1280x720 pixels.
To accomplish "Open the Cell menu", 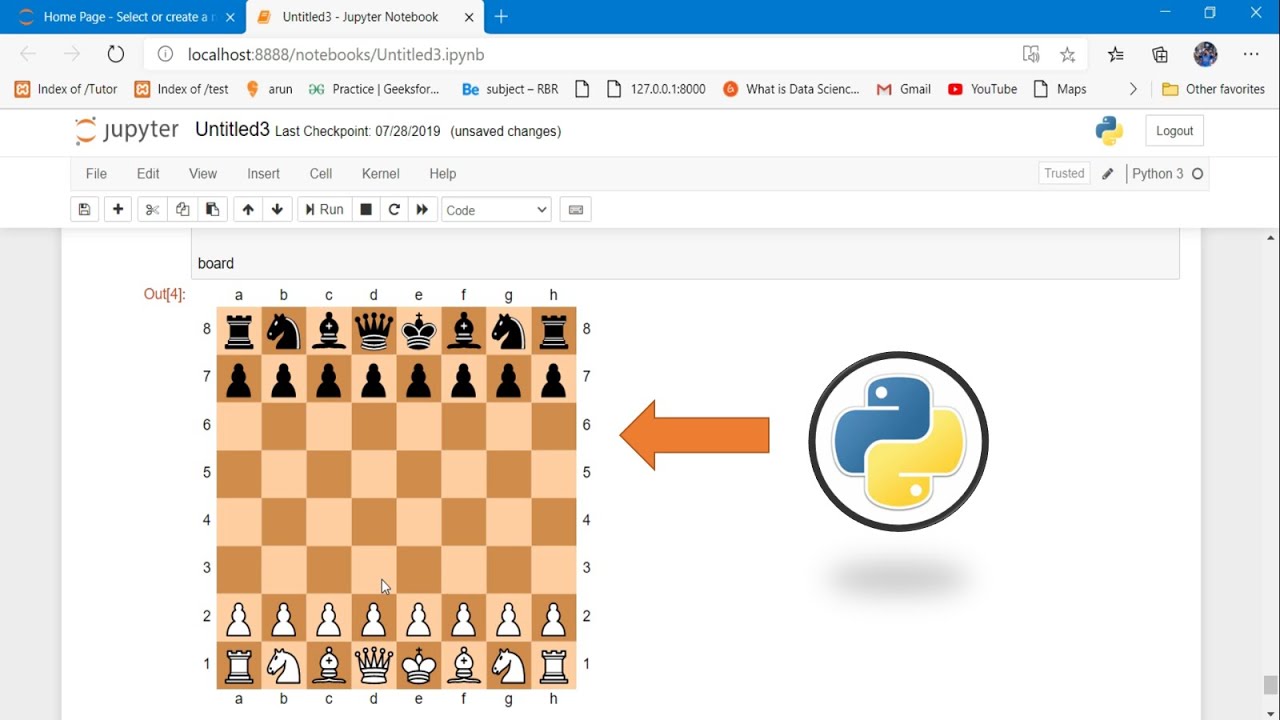I will pos(321,173).
